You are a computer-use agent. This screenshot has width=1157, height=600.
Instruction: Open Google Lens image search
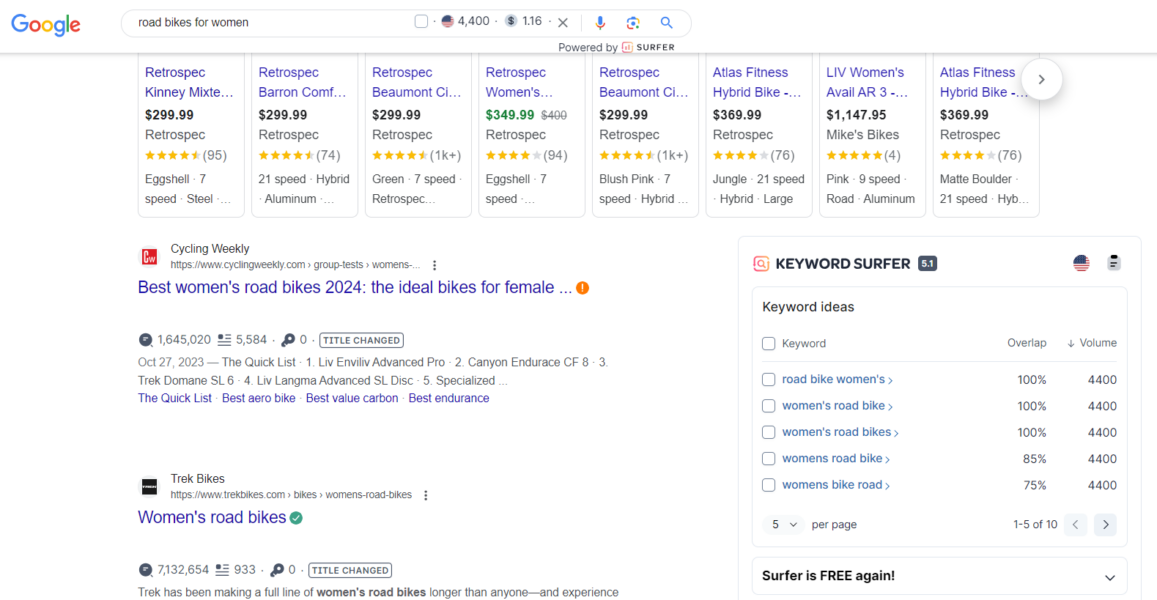(631, 21)
